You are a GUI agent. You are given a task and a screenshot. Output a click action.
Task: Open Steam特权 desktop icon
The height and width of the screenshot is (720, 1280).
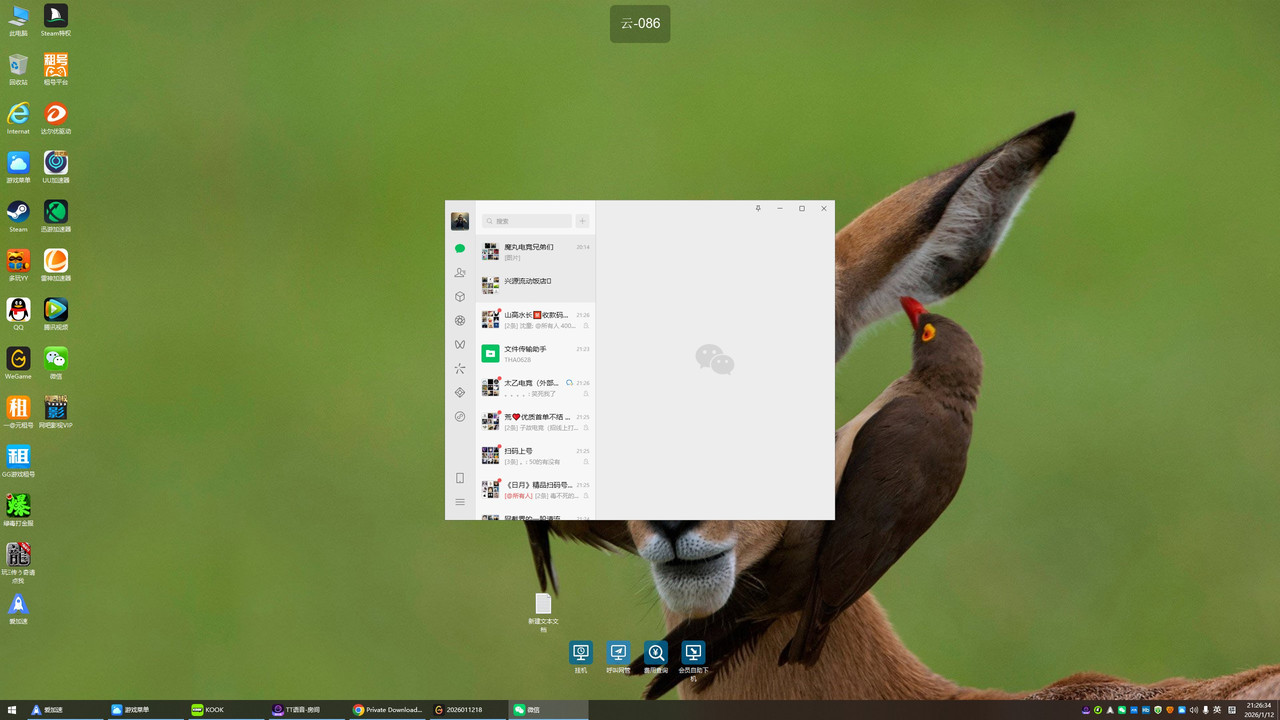point(56,20)
